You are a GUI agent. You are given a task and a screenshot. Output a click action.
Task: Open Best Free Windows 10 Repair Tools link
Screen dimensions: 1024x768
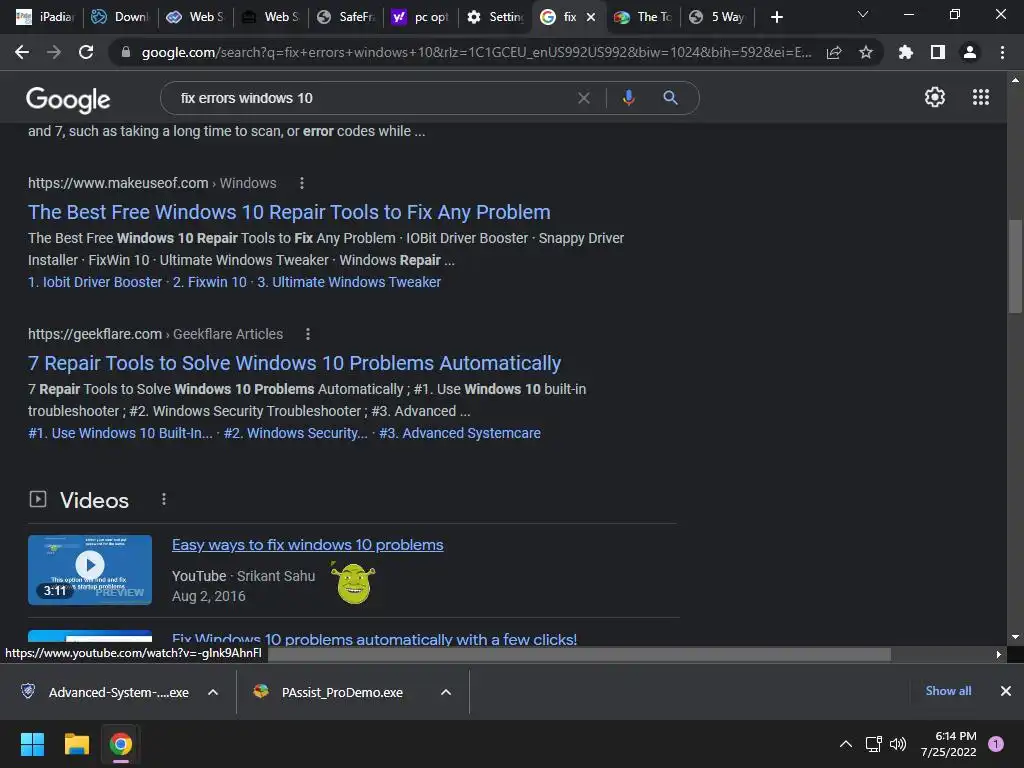click(289, 212)
